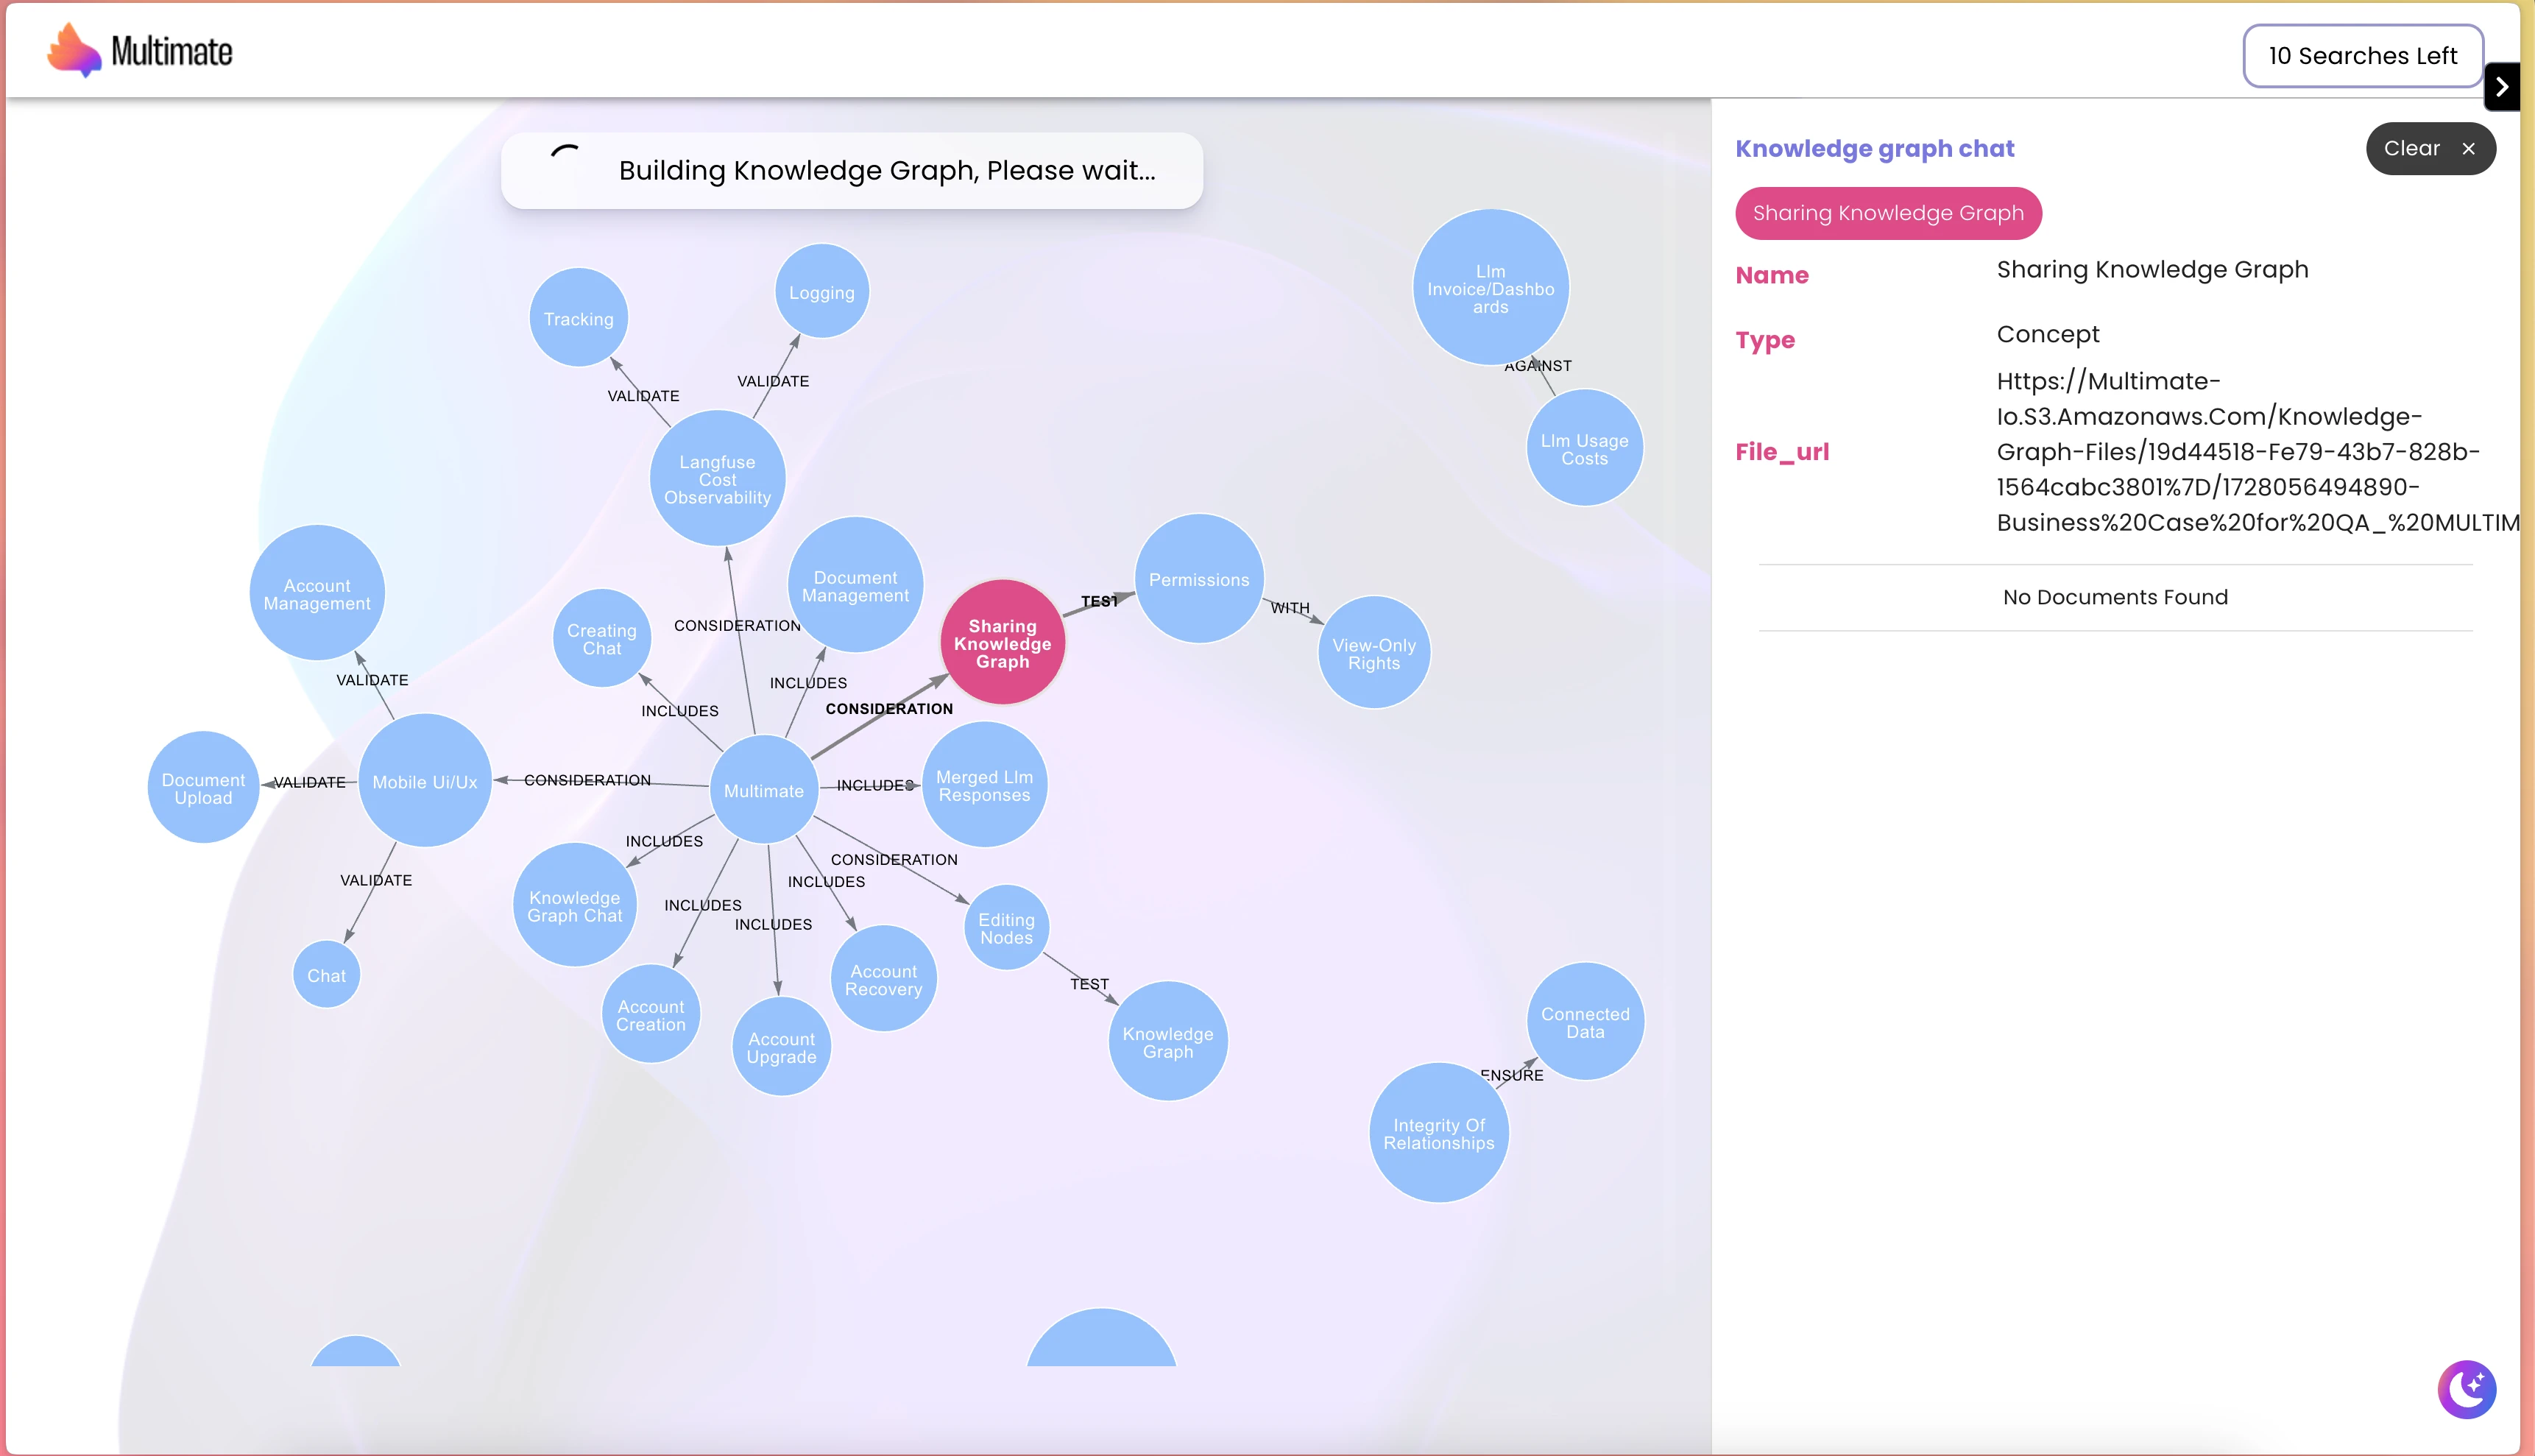Select the Knowledge Graph Chat node
The width and height of the screenshot is (2535, 1456).
click(x=575, y=906)
